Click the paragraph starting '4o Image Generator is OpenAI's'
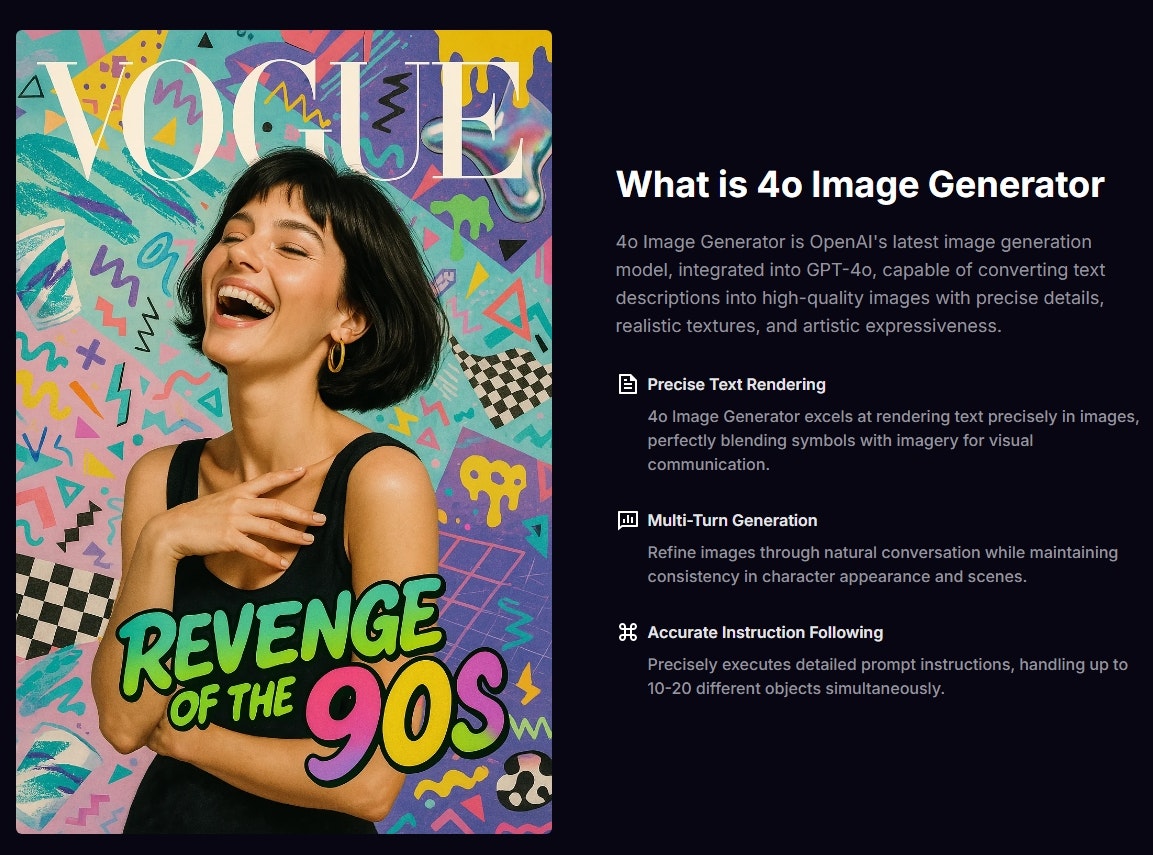This screenshot has height=855, width=1153. click(x=860, y=284)
